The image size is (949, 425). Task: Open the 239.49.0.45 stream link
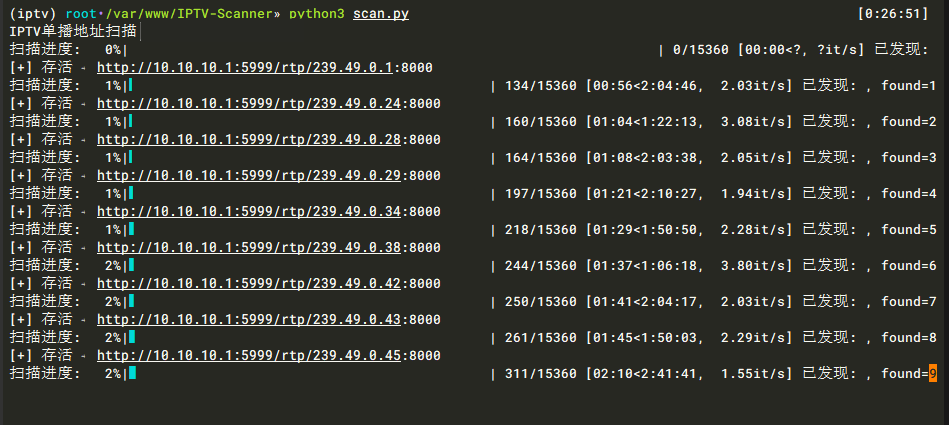point(253,355)
